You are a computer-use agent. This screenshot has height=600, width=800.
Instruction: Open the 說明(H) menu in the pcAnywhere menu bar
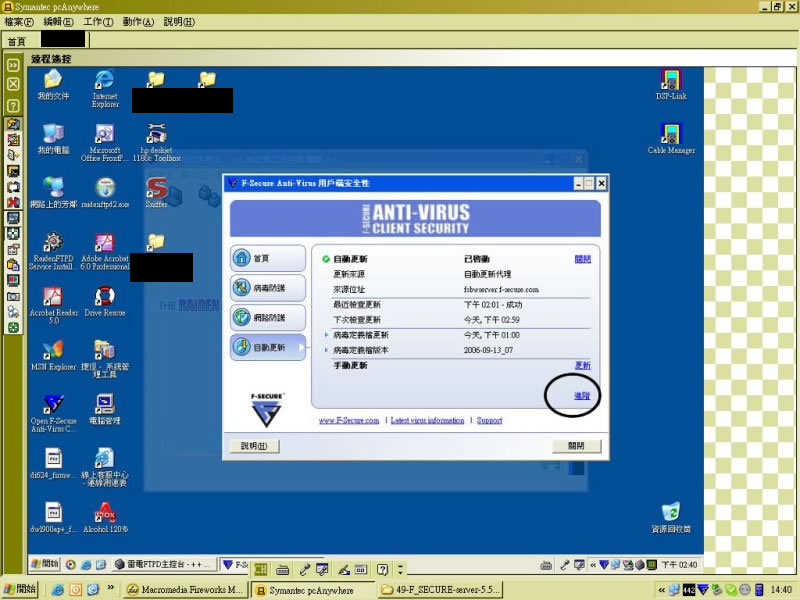(179, 22)
